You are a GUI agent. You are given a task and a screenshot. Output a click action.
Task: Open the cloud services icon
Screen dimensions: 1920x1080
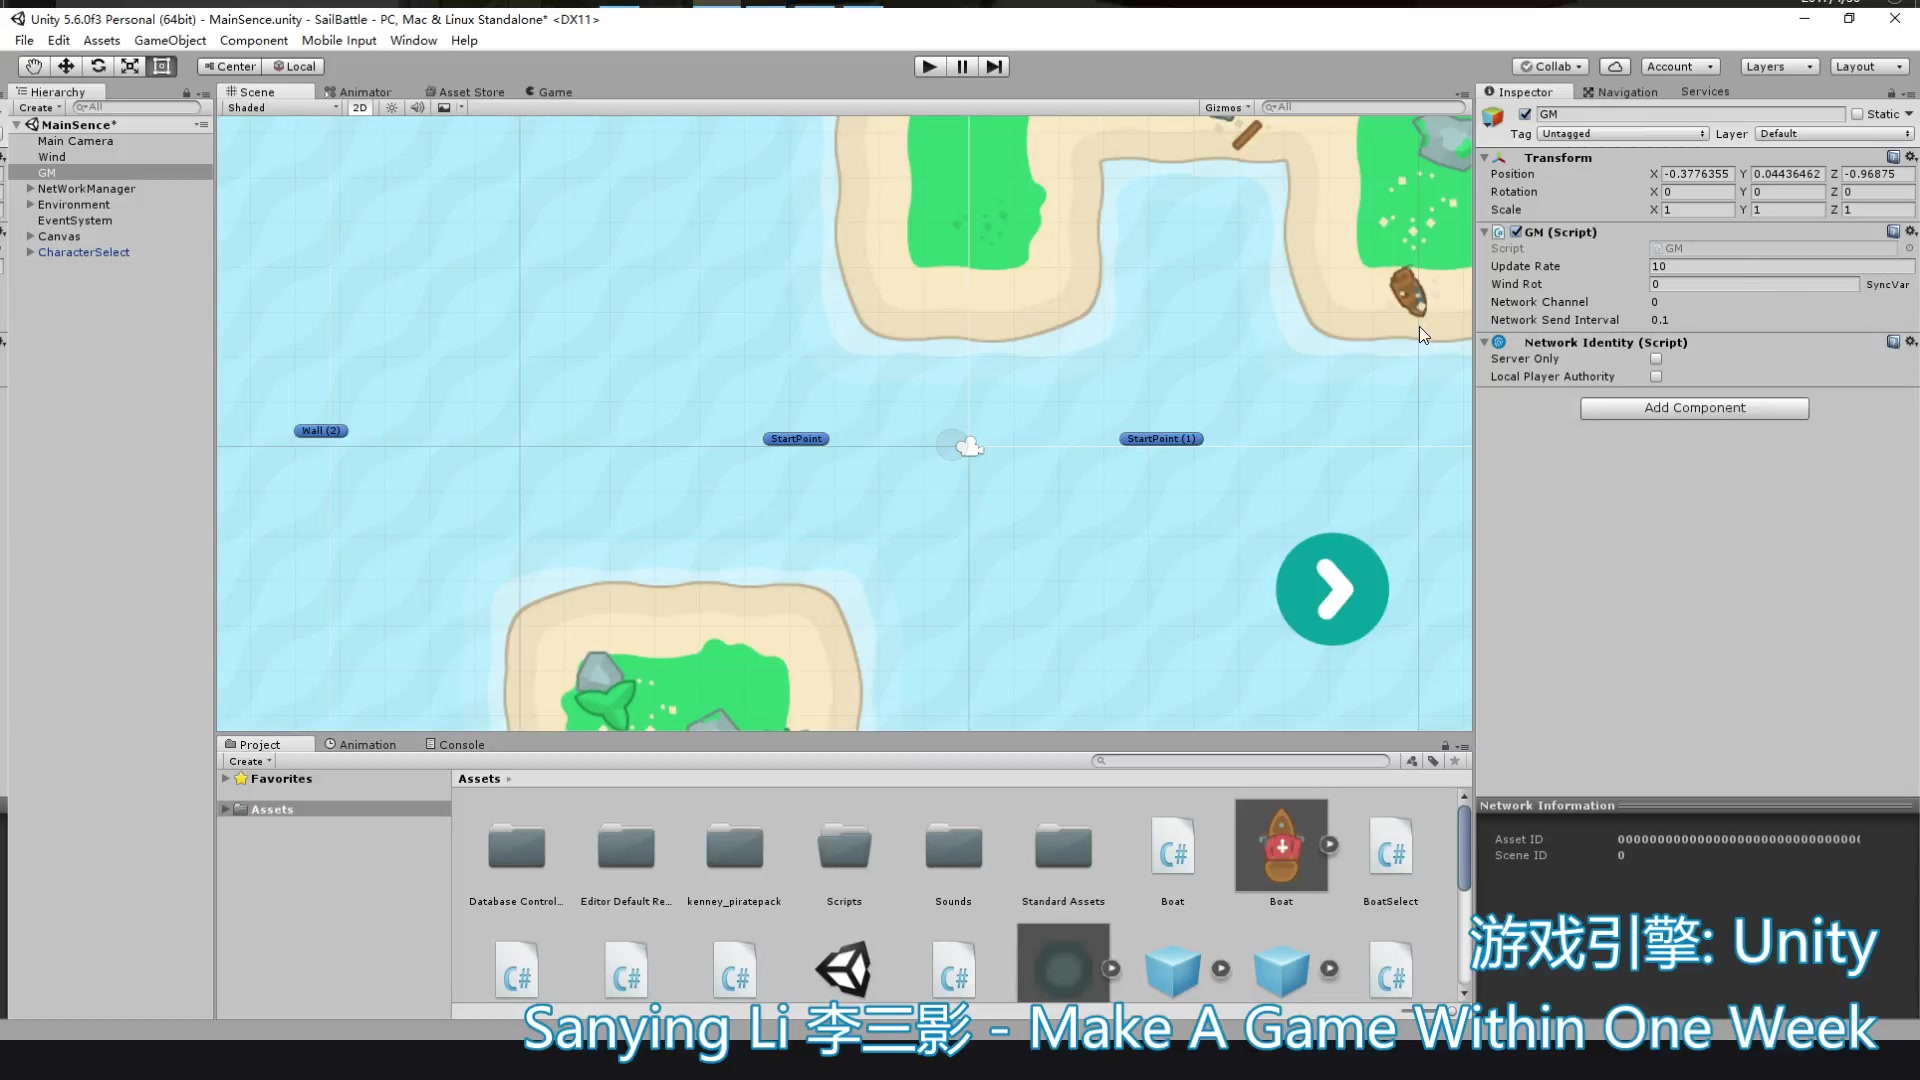point(1615,67)
